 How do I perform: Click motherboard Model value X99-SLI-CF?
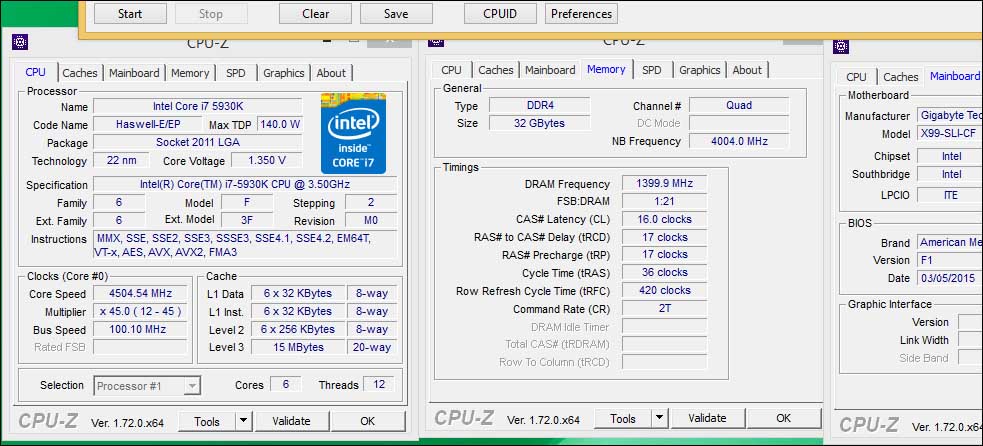pos(950,134)
